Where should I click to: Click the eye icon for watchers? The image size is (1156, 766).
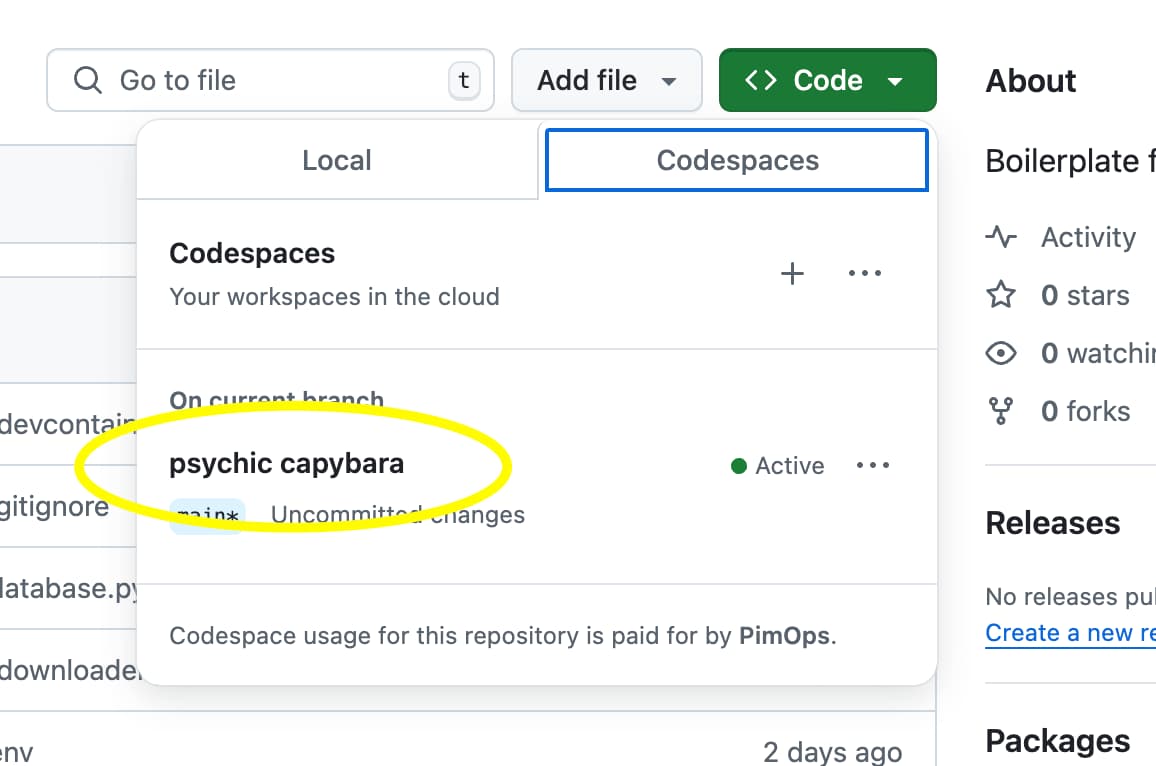click(1001, 354)
